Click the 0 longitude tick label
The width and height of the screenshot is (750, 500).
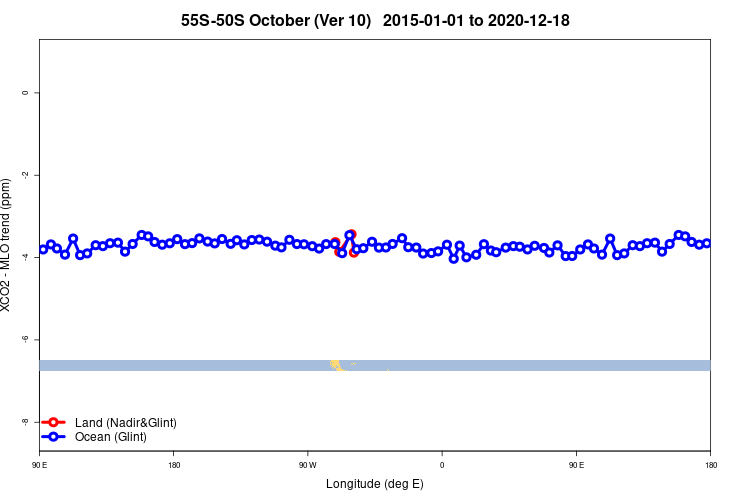click(442, 465)
